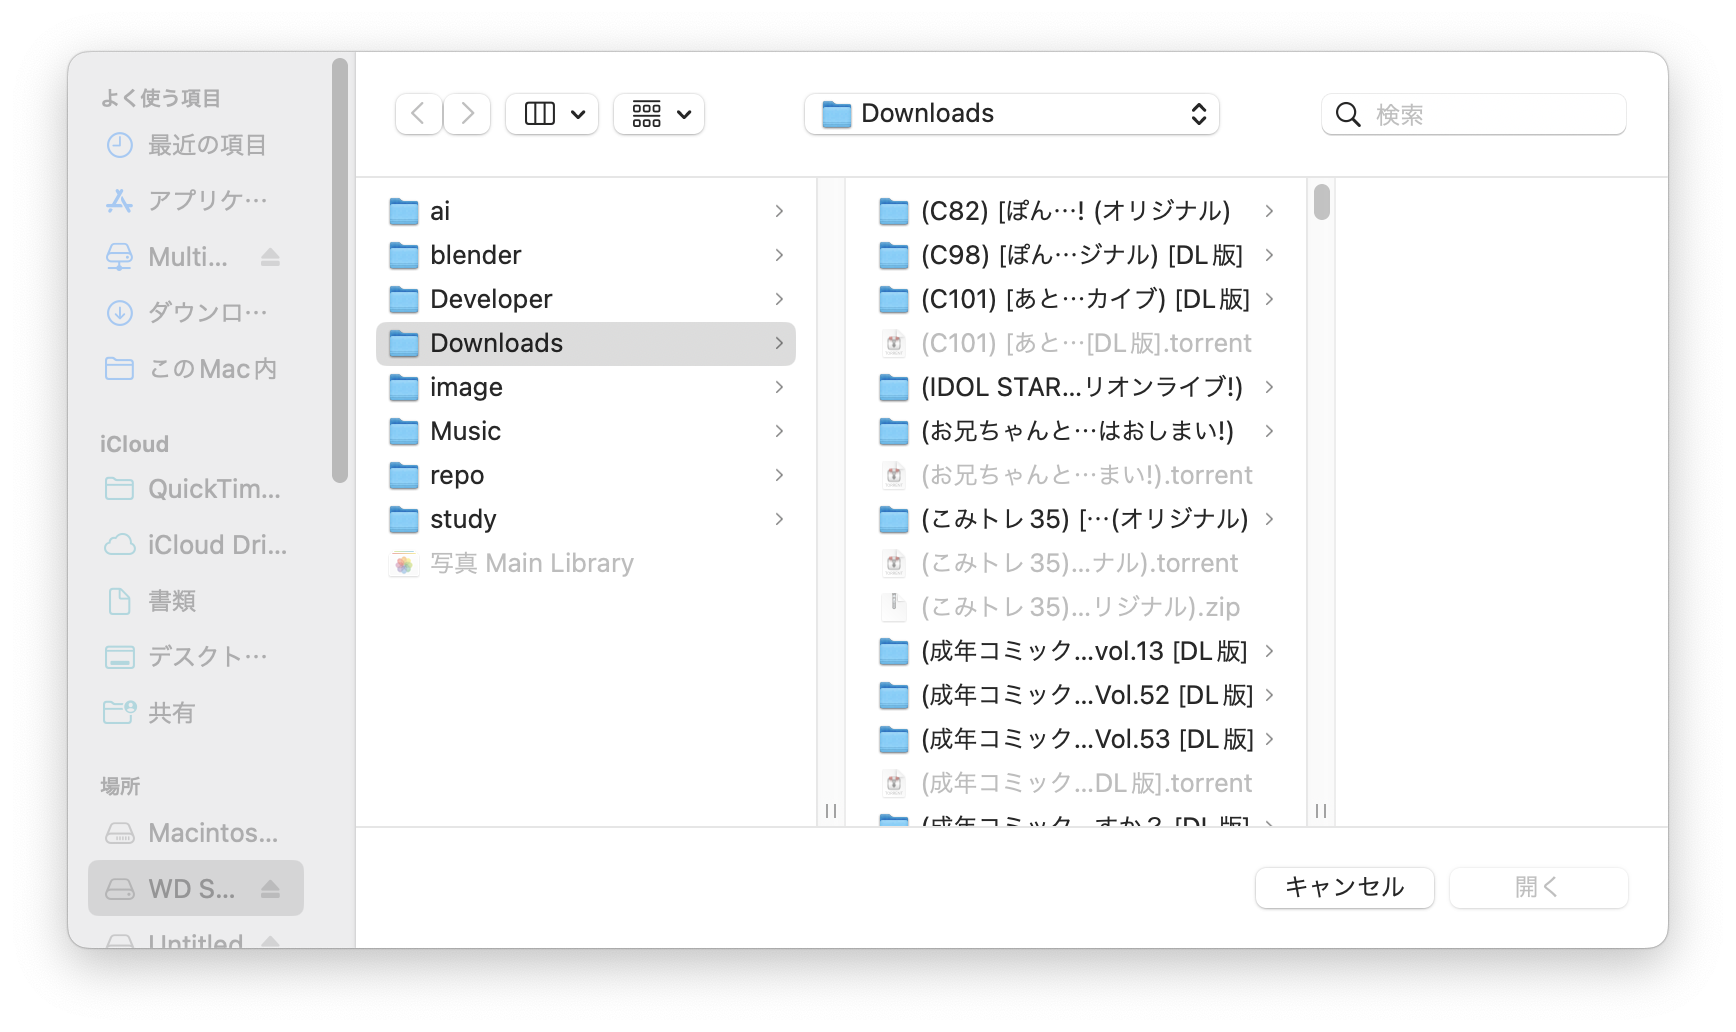This screenshot has width=1736, height=1032.
Task: Open iCloud Drive in the sidebar
Action: point(196,545)
